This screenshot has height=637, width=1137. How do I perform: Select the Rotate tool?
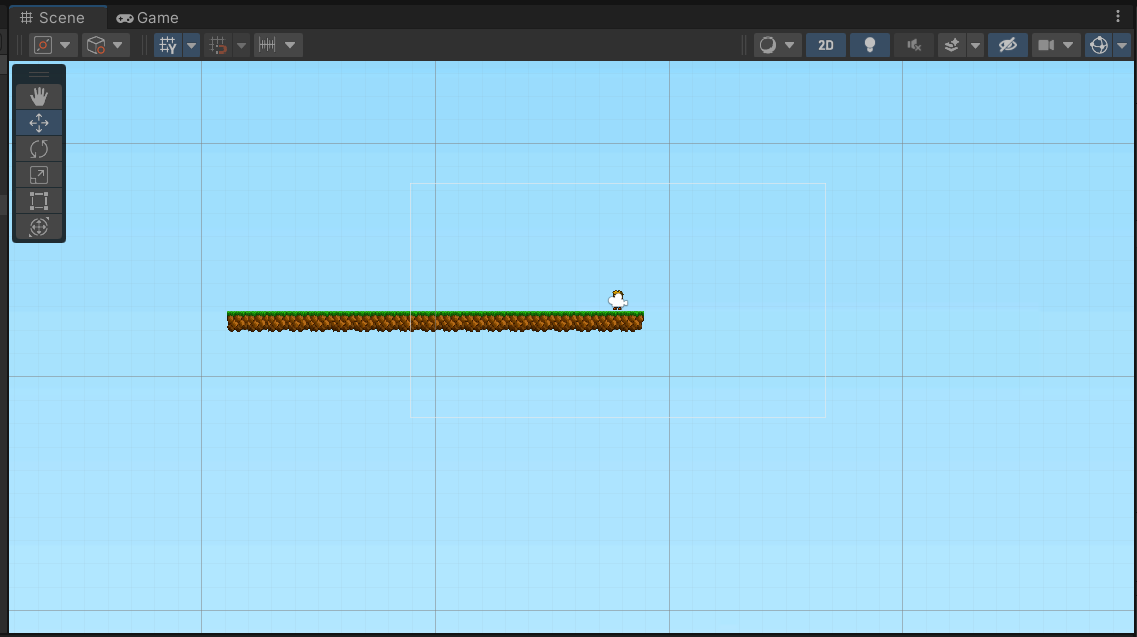pos(39,149)
